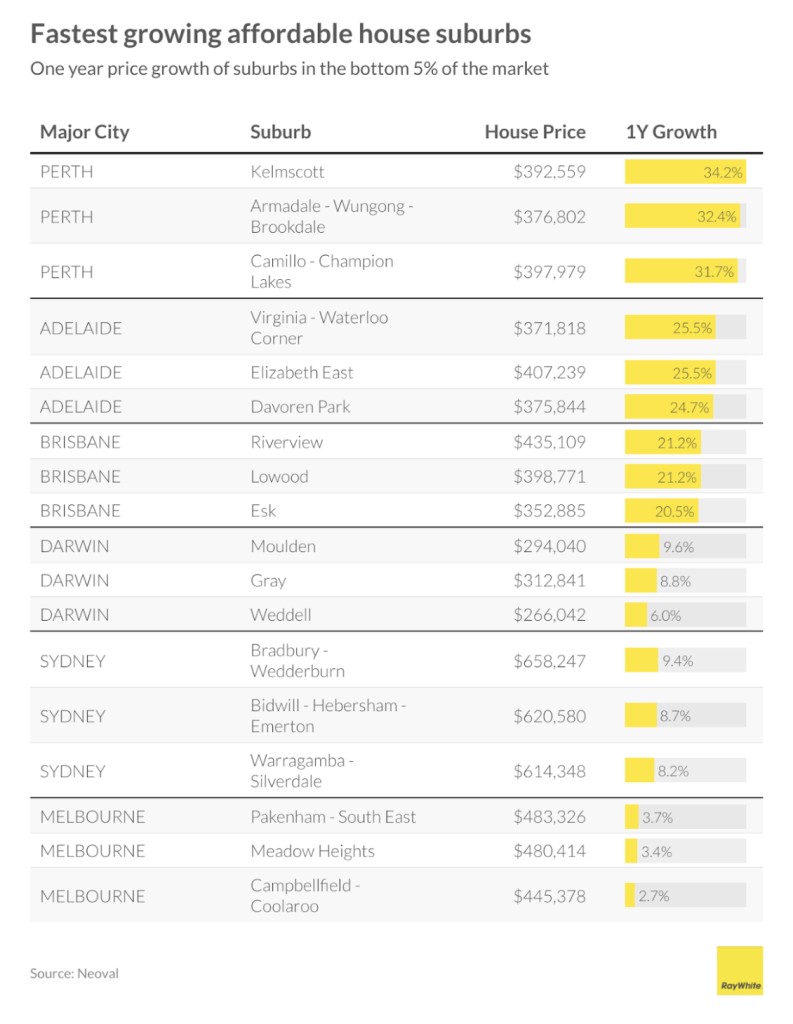Select the Campbellfield - Coolaroo suburb
Viewport: 793px width, 1024px height.
pyautogui.click(x=305, y=896)
